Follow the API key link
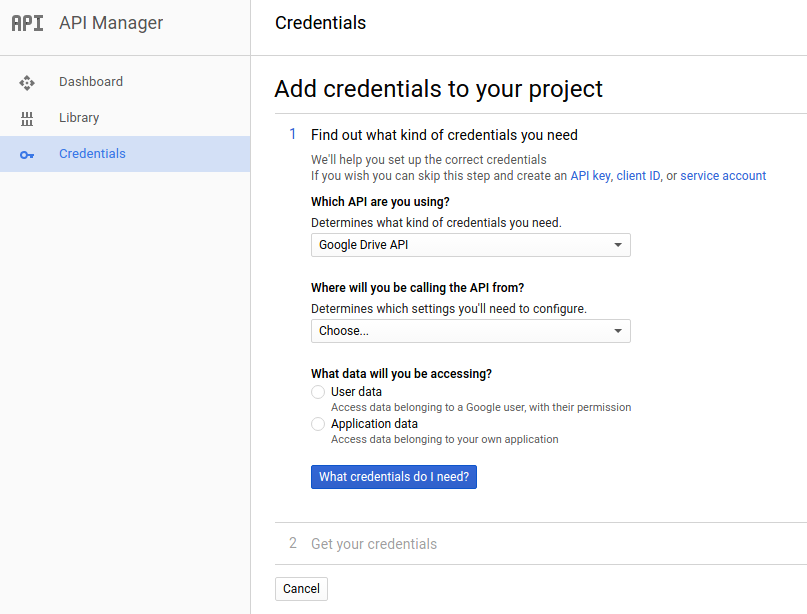807x614 pixels. click(x=590, y=176)
